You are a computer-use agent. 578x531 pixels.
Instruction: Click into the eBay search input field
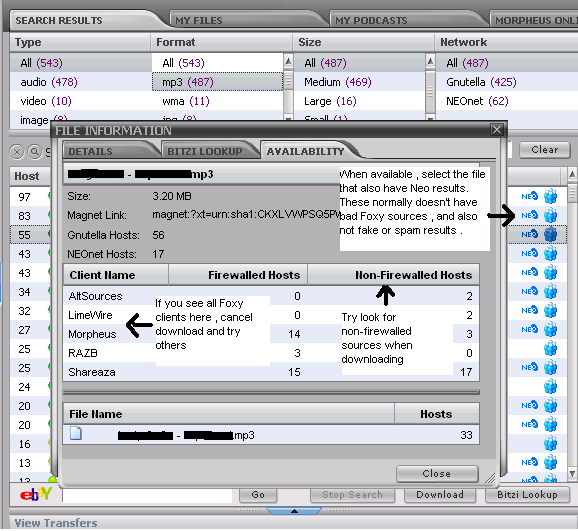[147, 495]
